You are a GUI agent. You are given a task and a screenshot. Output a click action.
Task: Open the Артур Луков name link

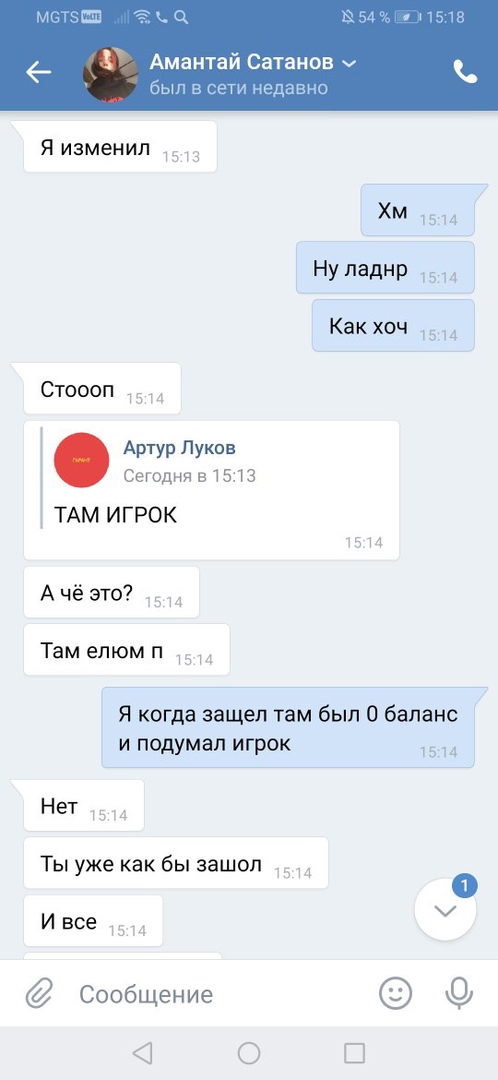click(179, 448)
